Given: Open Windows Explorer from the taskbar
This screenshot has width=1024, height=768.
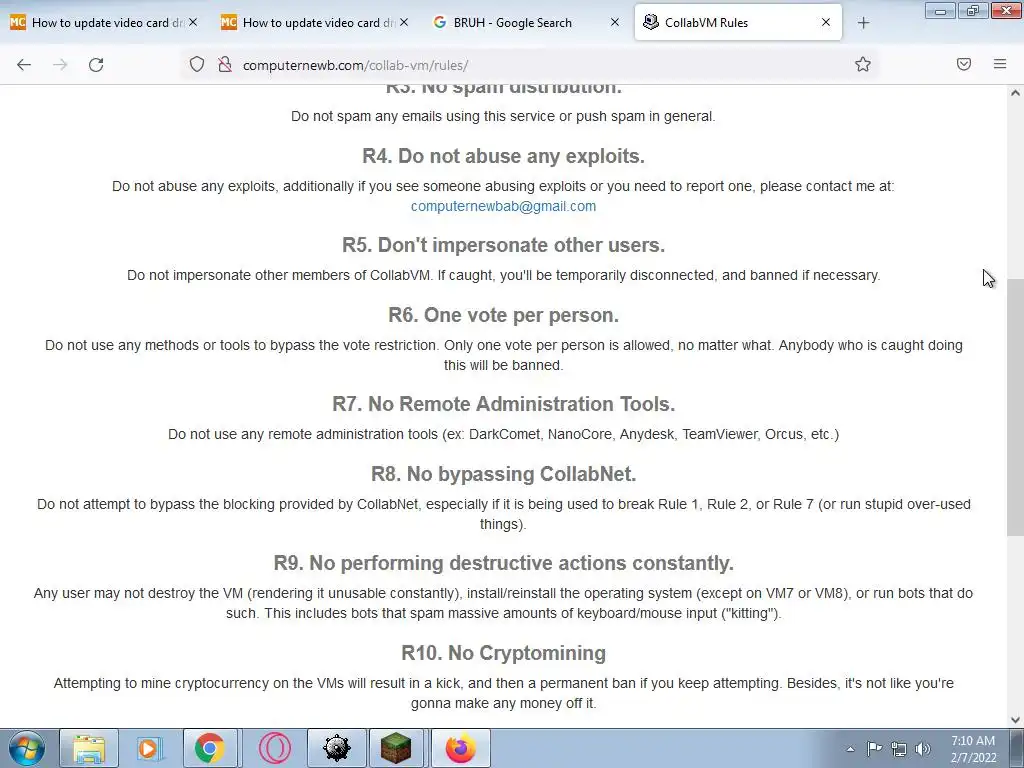Looking at the screenshot, I should tap(89, 748).
